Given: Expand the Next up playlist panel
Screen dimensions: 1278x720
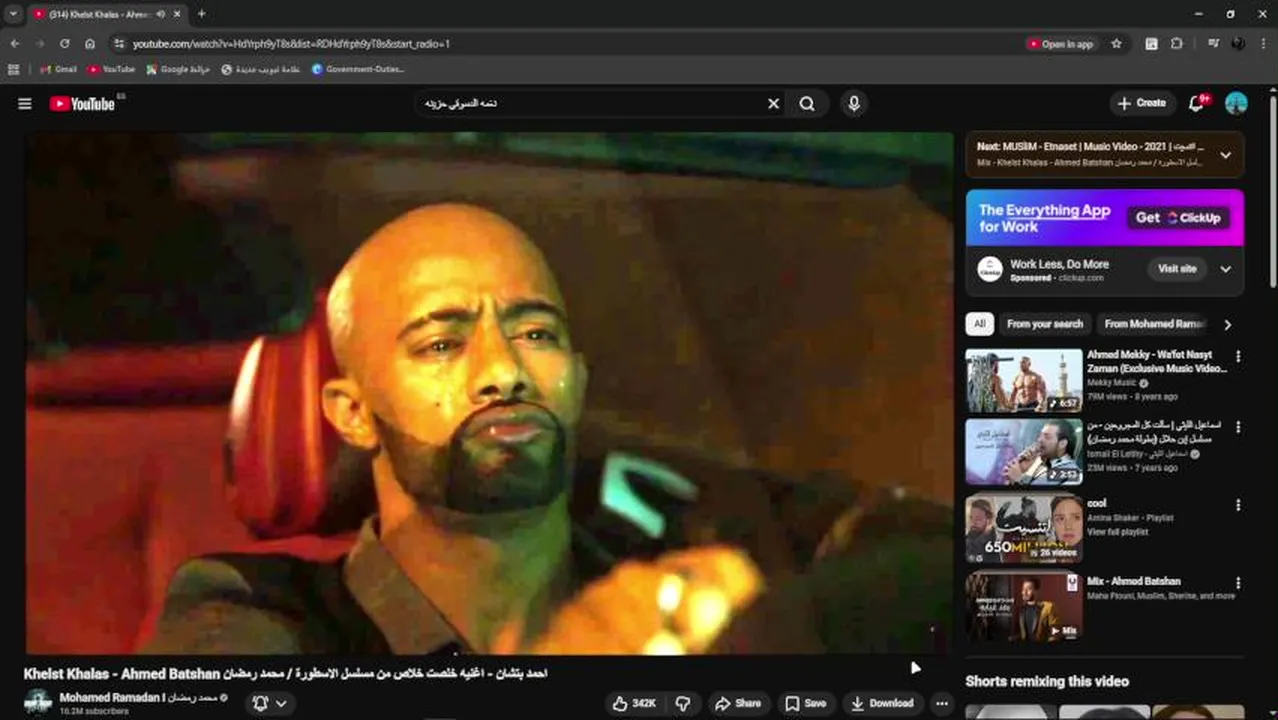Looking at the screenshot, I should (1225, 154).
